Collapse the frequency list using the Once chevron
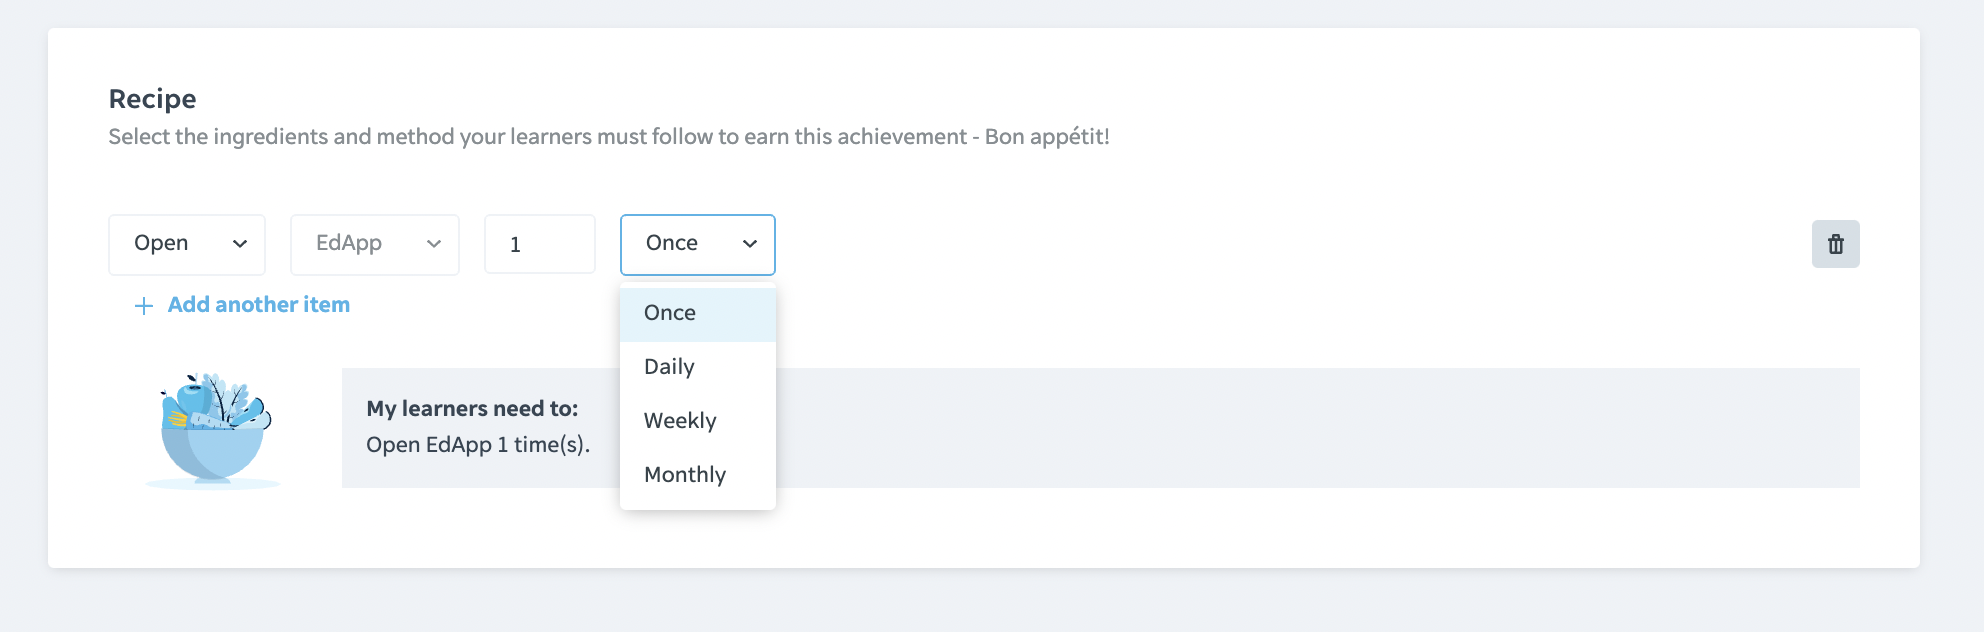Viewport: 1984px width, 632px height. pyautogui.click(x=750, y=244)
